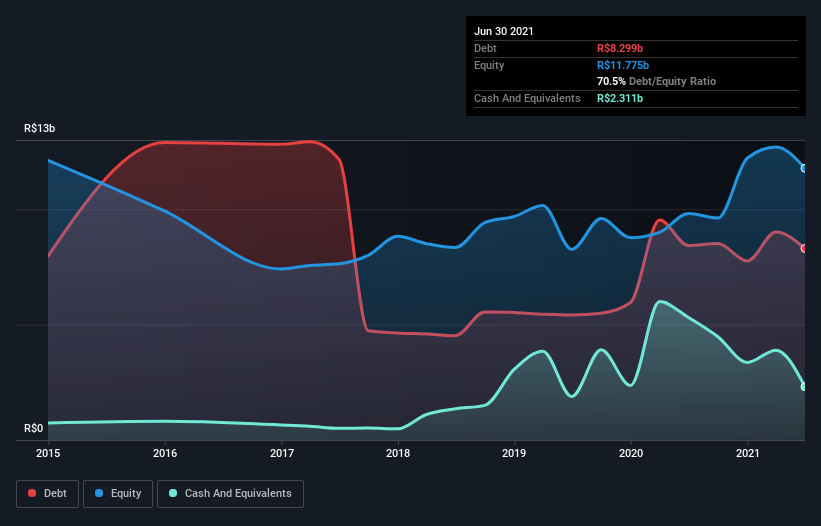
Task: Click the 70.5% Debt/Equity Ratio text
Action: click(657, 81)
